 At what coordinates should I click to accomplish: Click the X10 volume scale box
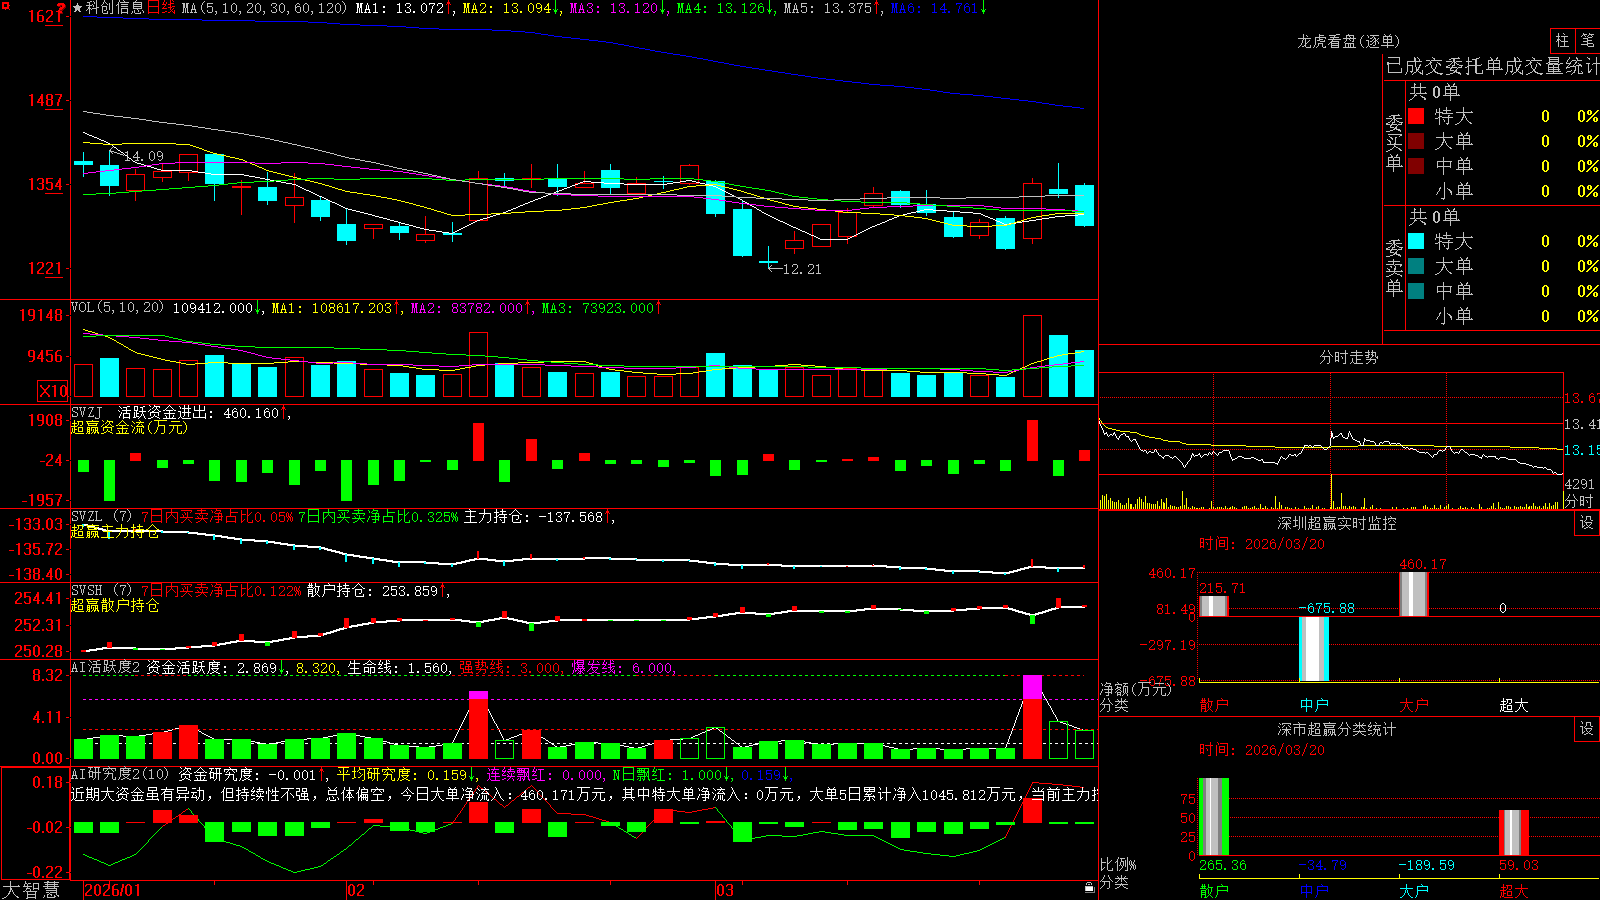click(53, 391)
